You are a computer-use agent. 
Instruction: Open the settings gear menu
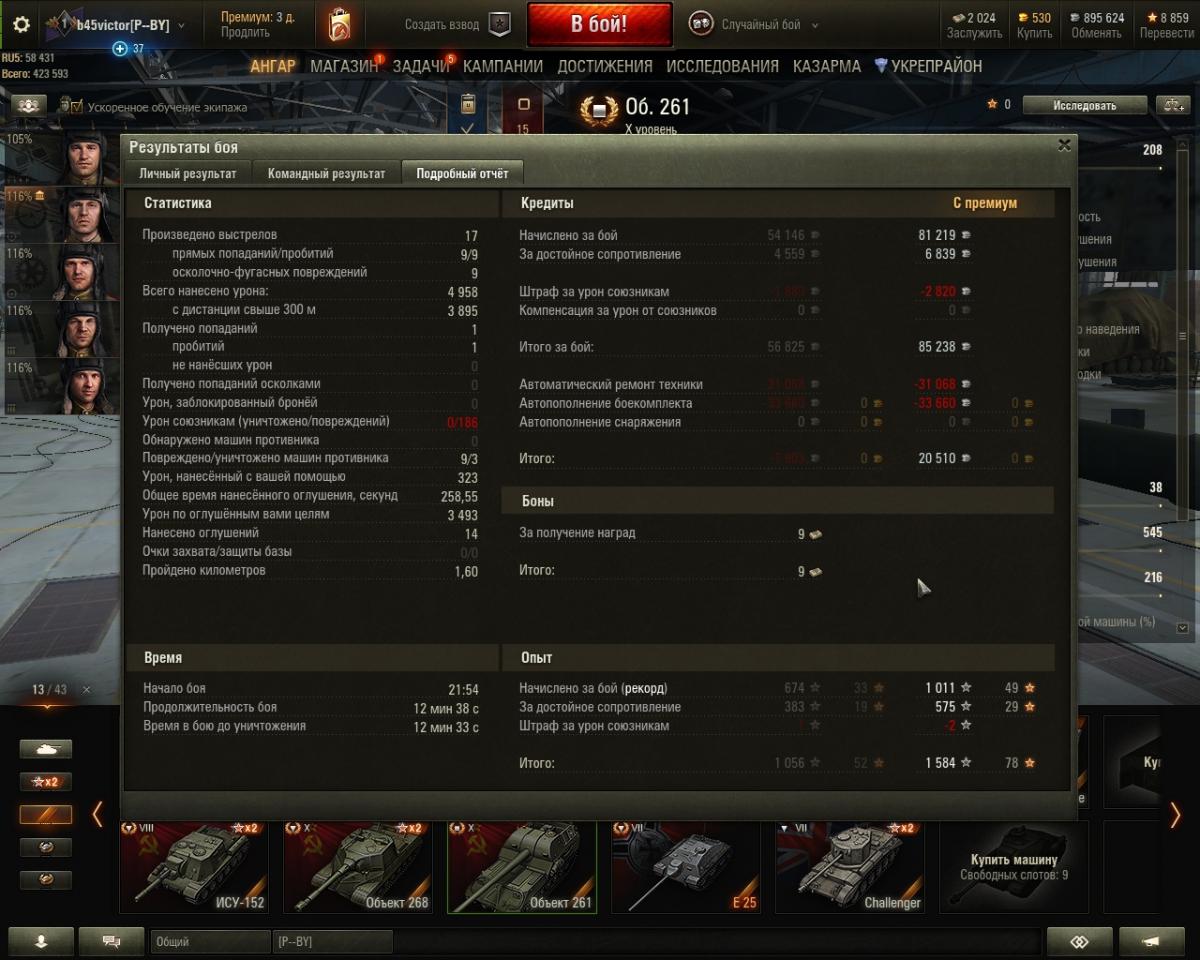click(21, 24)
